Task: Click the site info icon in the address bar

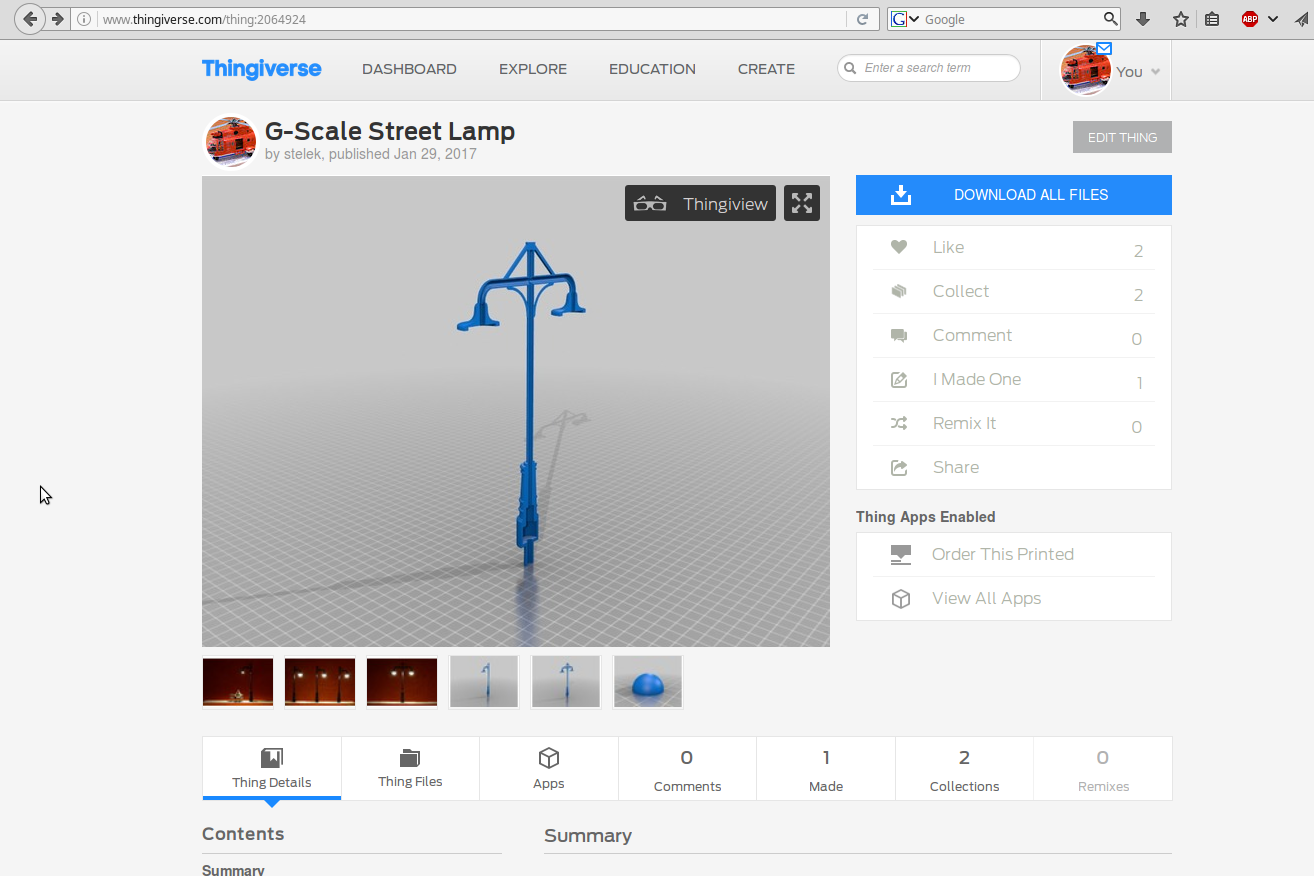Action: tap(85, 19)
